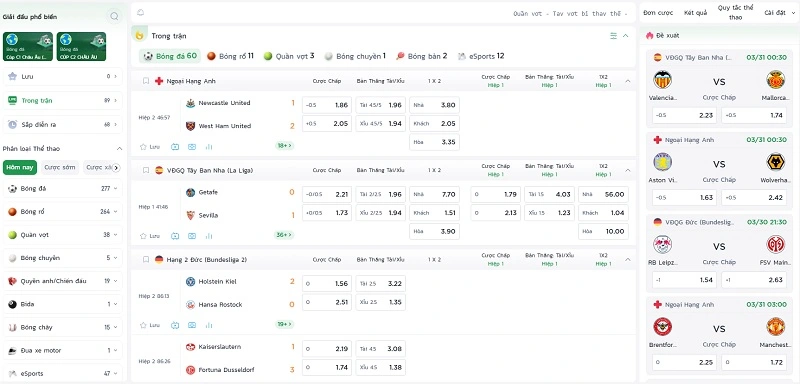
Task: Switch to Bóng rổ 11 tab
Action: point(230,56)
